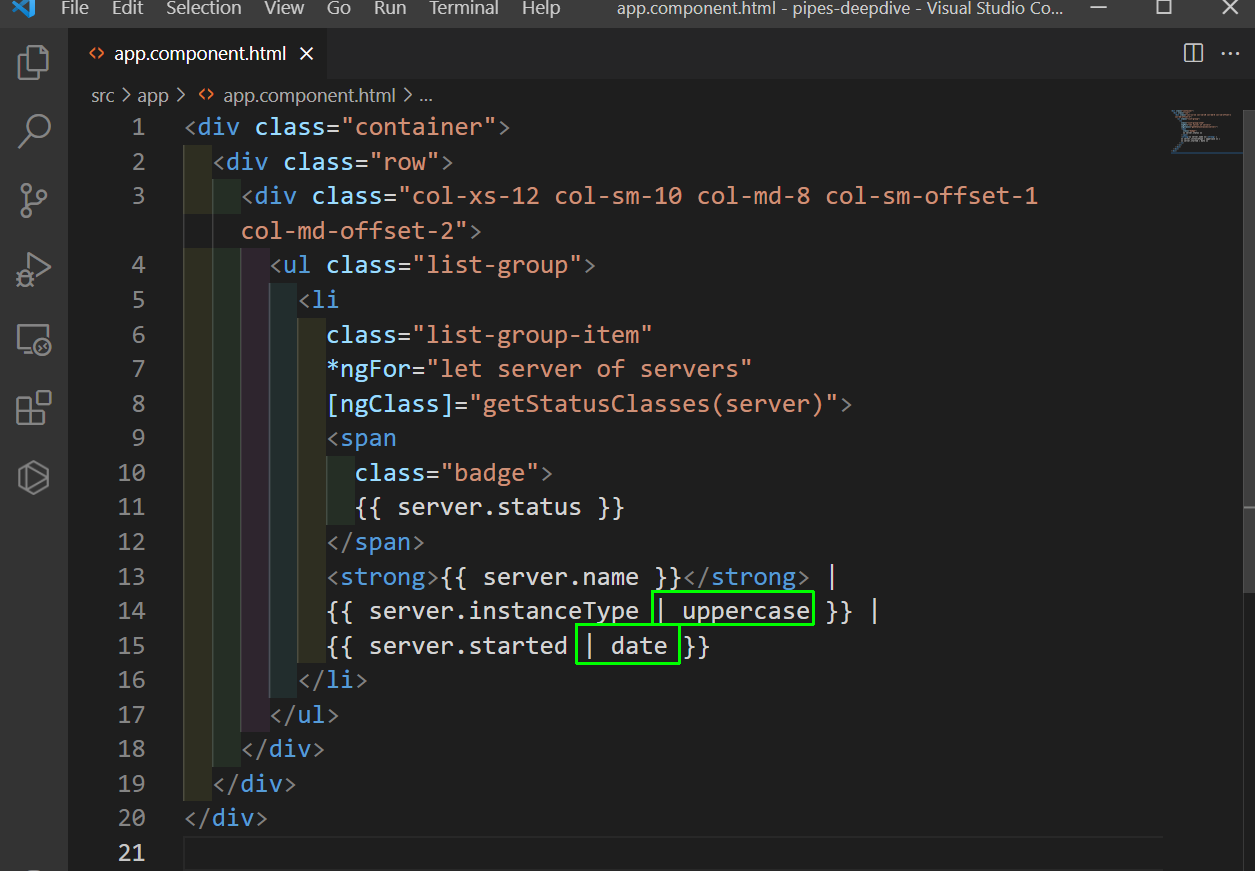The width and height of the screenshot is (1255, 871).
Task: Open the Search view in activity bar
Action: (34, 131)
